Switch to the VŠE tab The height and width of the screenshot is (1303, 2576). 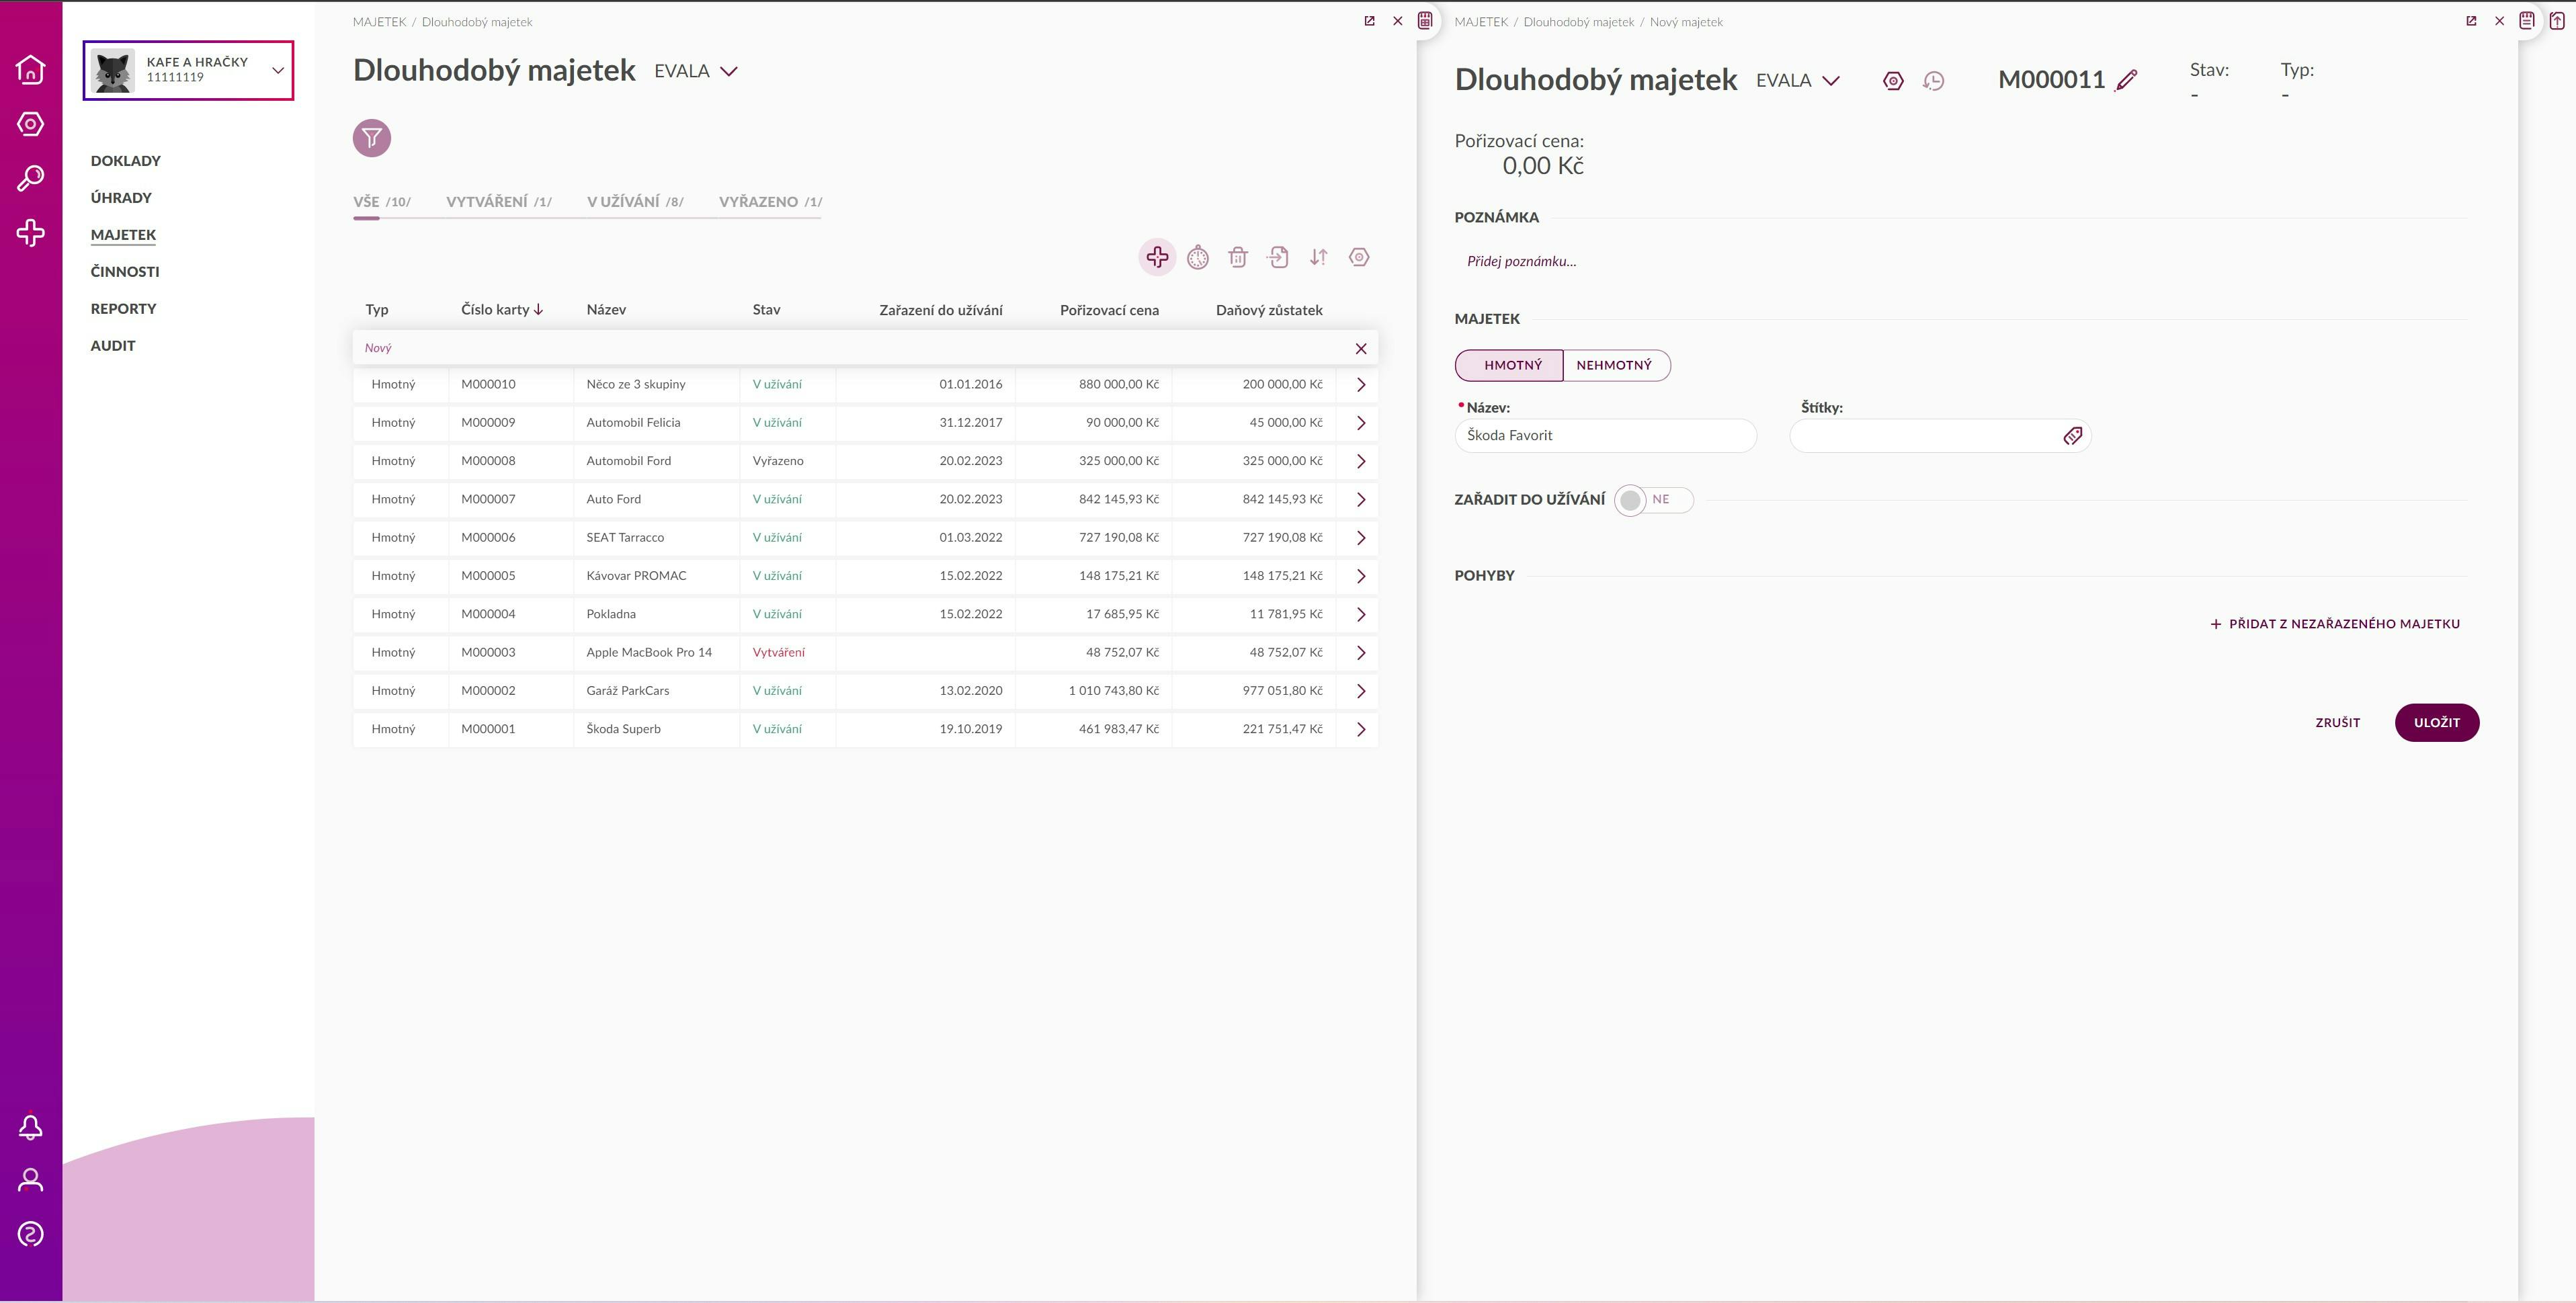382,202
